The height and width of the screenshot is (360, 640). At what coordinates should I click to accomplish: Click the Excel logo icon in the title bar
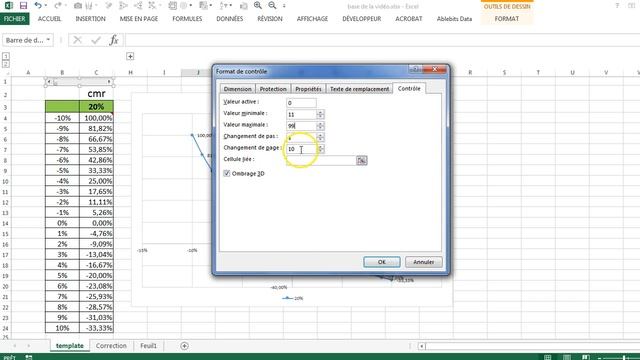(8, 6)
